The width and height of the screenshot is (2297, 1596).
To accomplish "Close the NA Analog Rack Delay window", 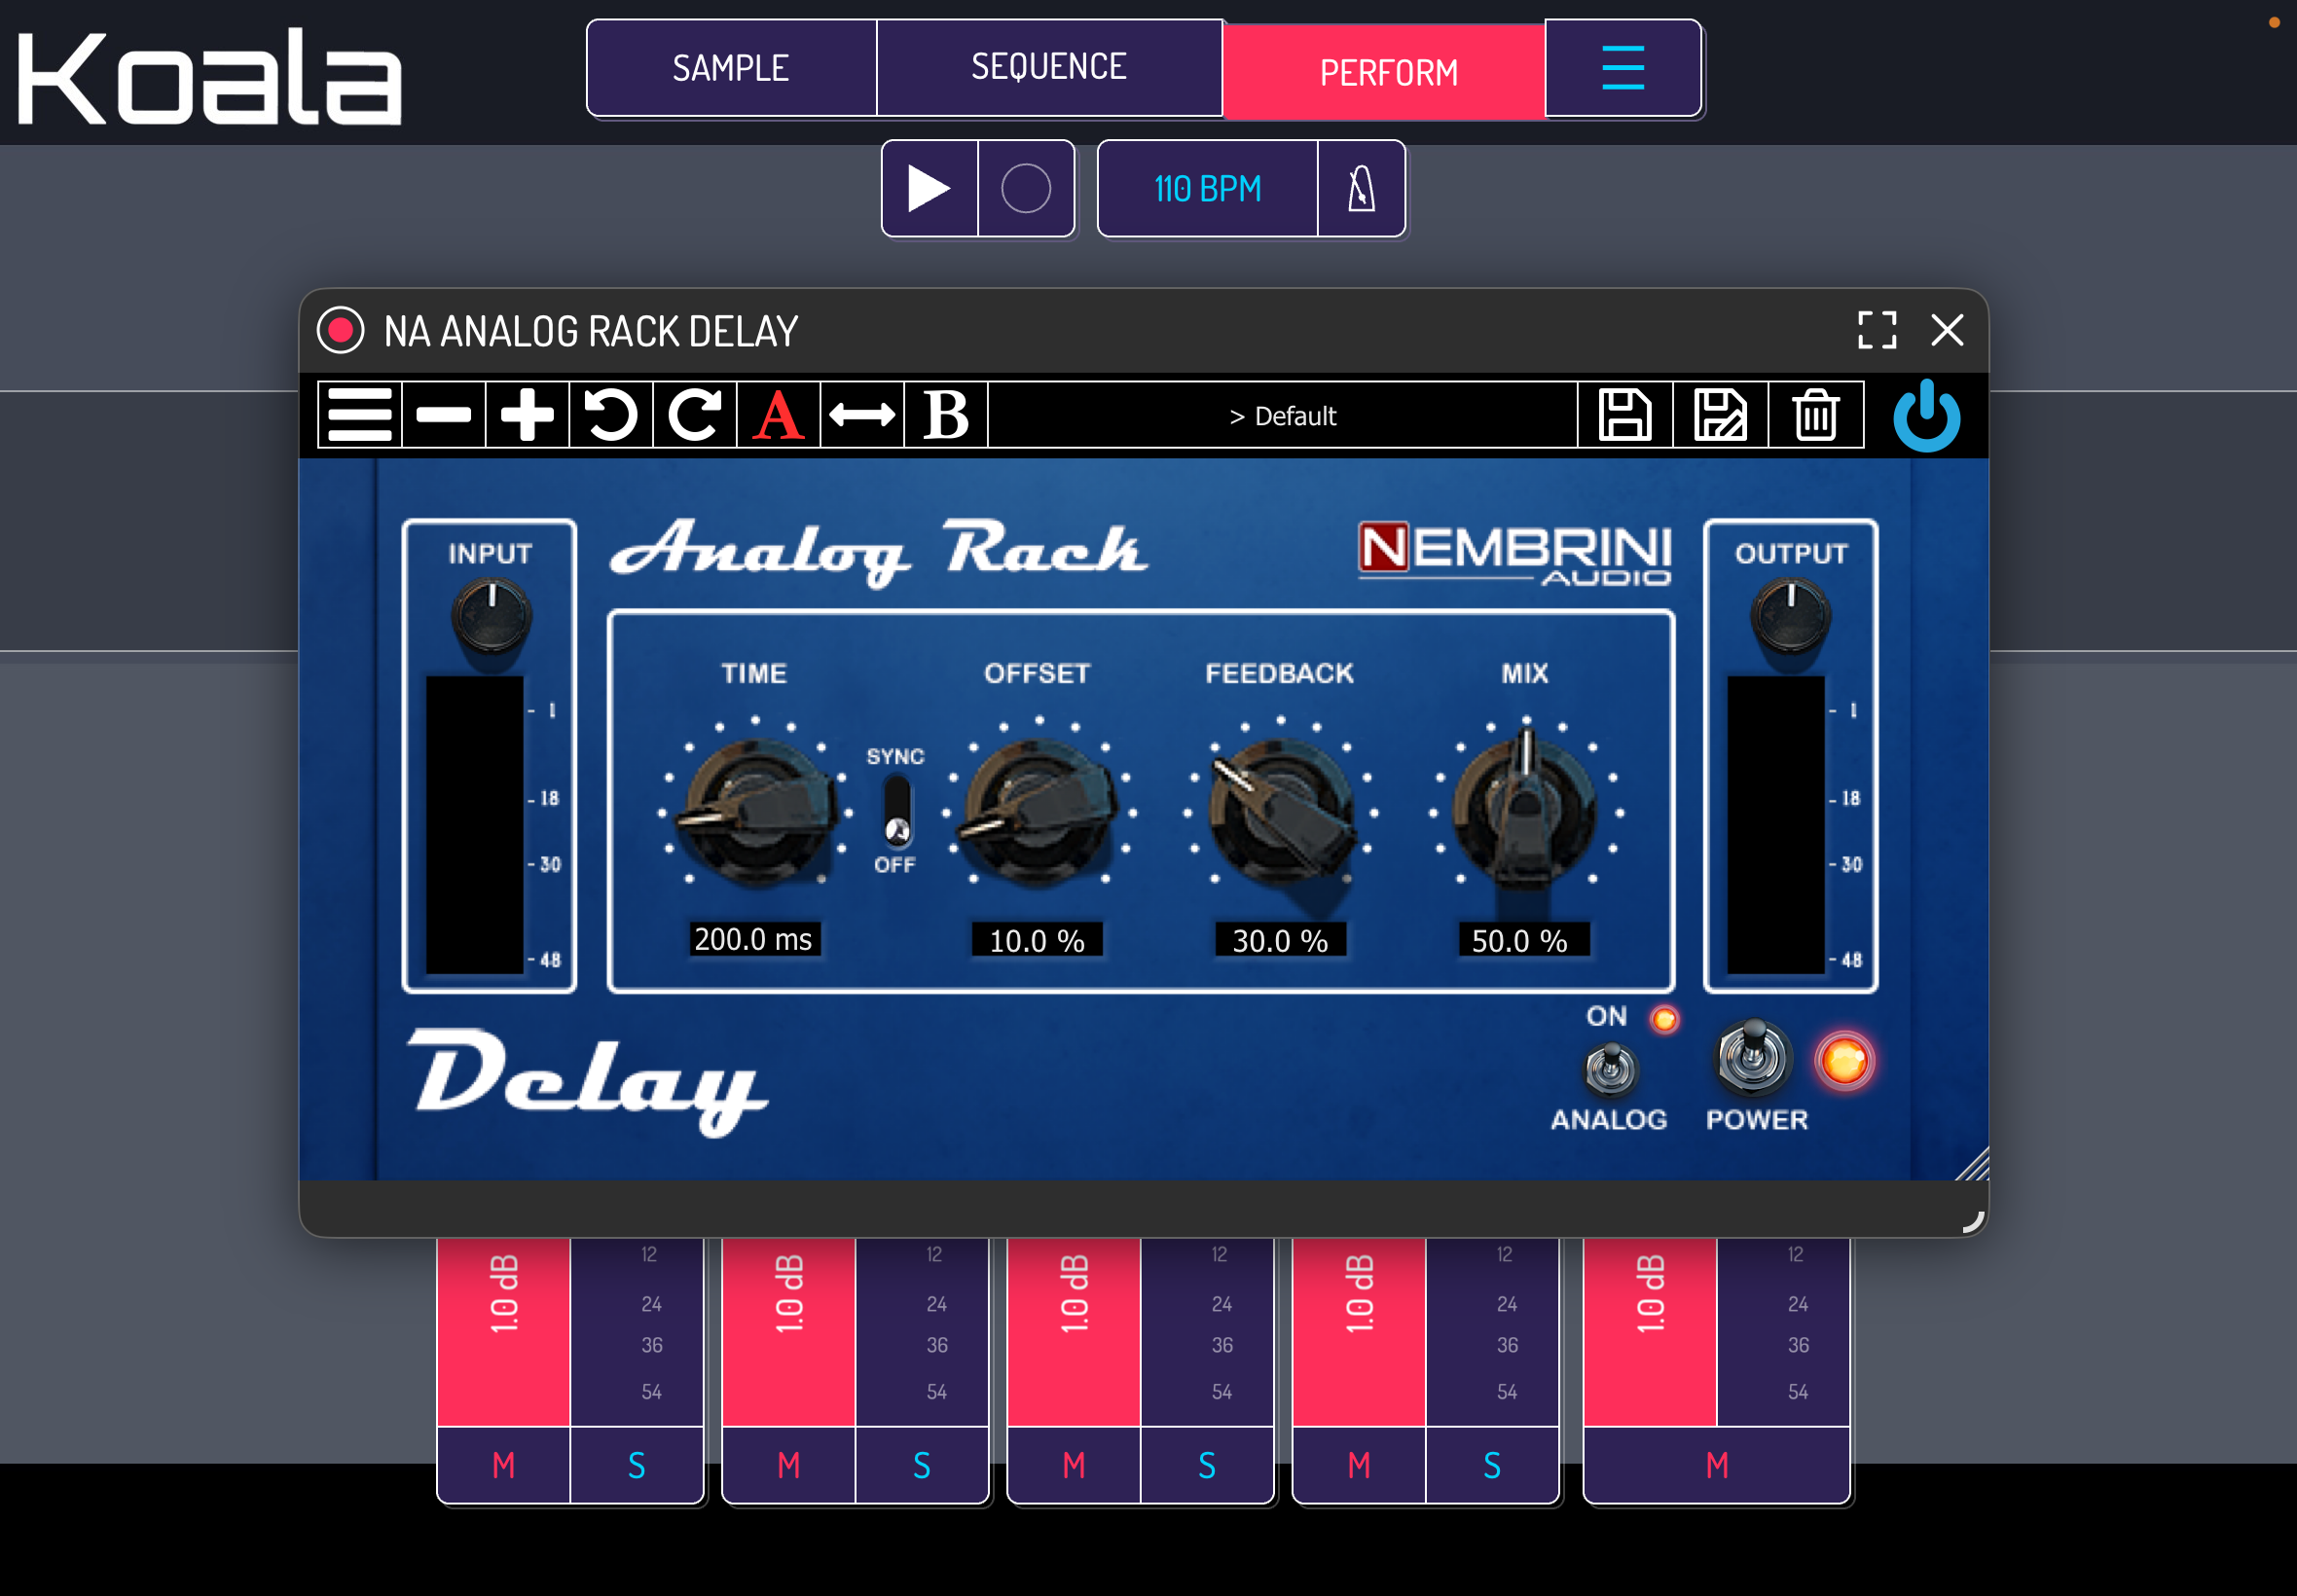I will pyautogui.click(x=1947, y=330).
